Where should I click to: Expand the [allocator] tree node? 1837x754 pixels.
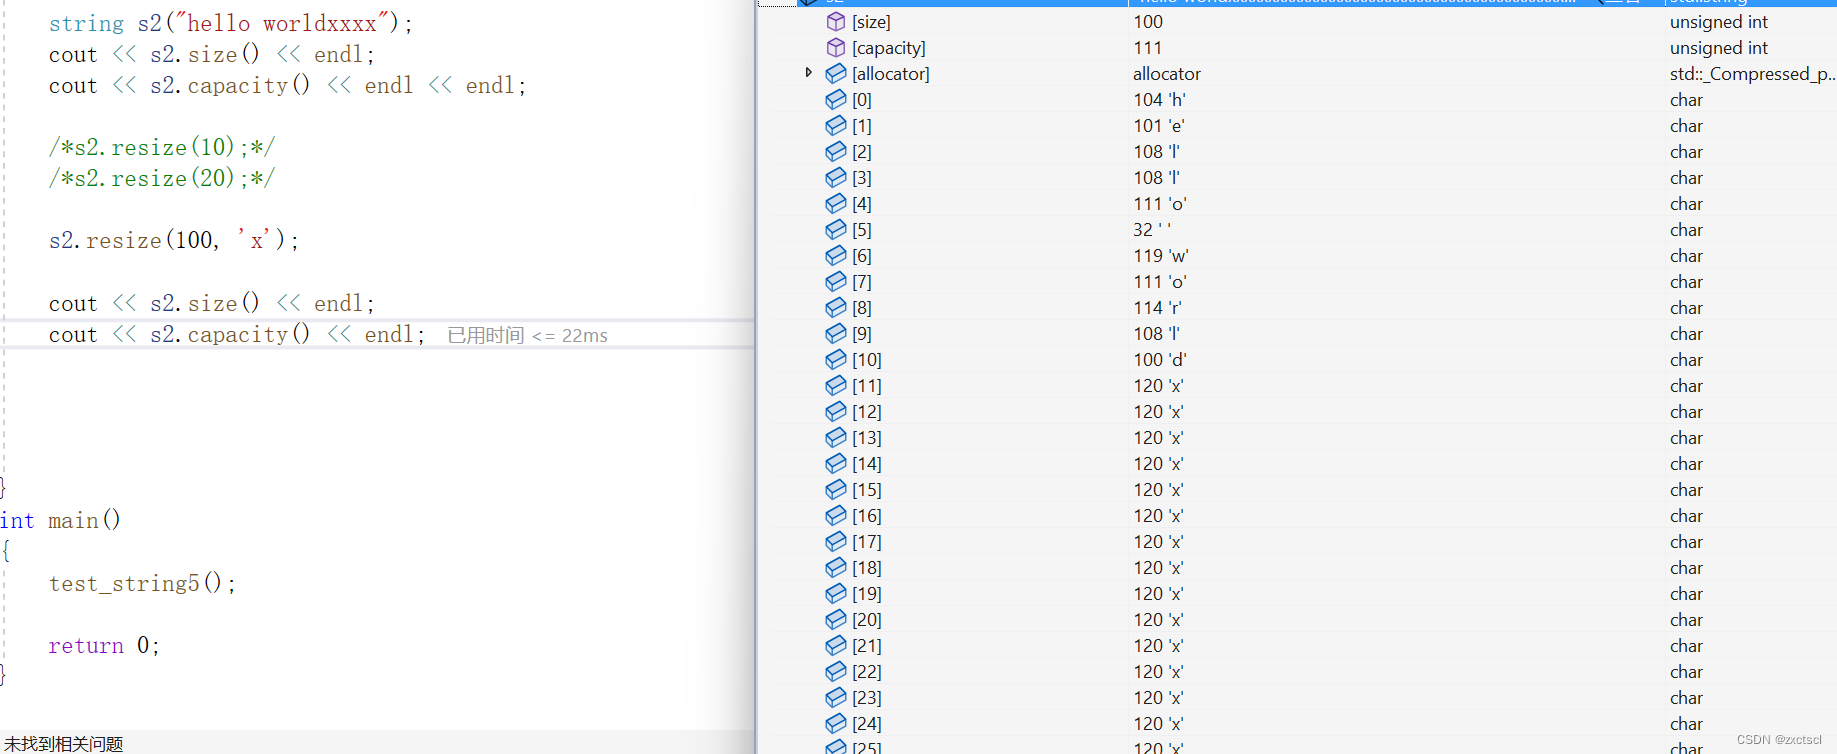tap(809, 73)
